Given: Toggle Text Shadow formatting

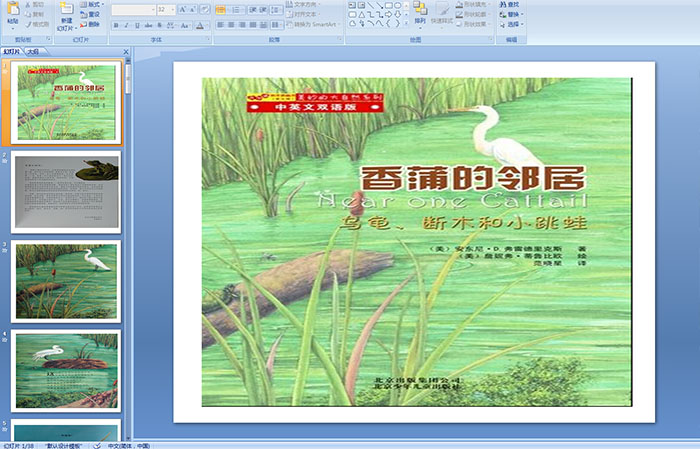Looking at the screenshot, I should (159, 26).
